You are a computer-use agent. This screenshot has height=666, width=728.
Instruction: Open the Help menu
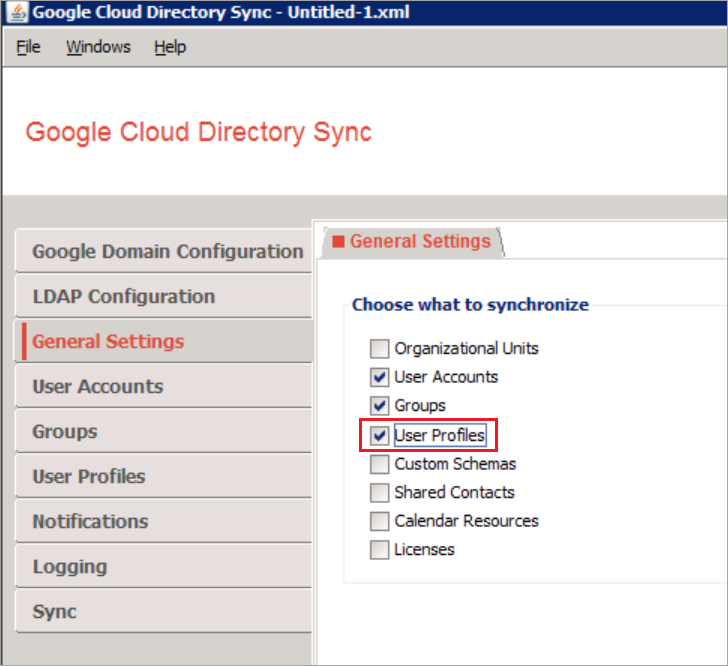170,47
